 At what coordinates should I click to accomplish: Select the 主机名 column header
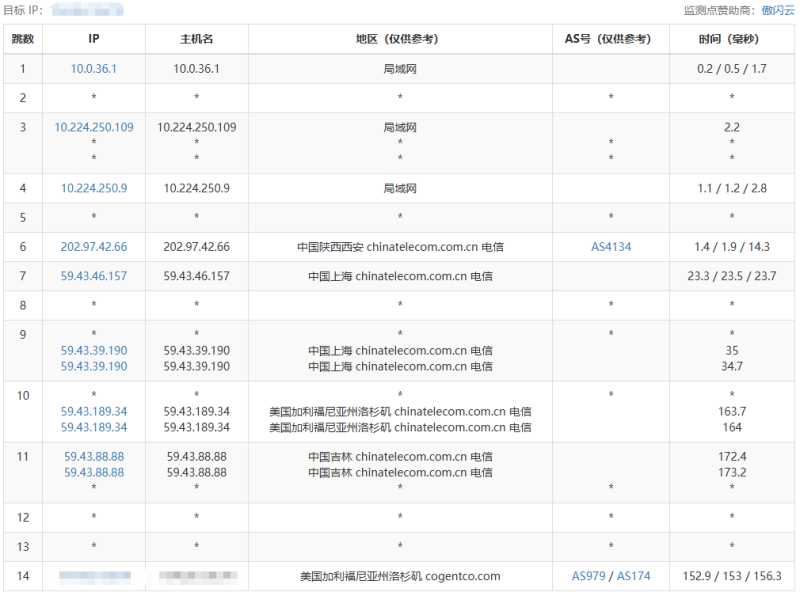click(196, 39)
